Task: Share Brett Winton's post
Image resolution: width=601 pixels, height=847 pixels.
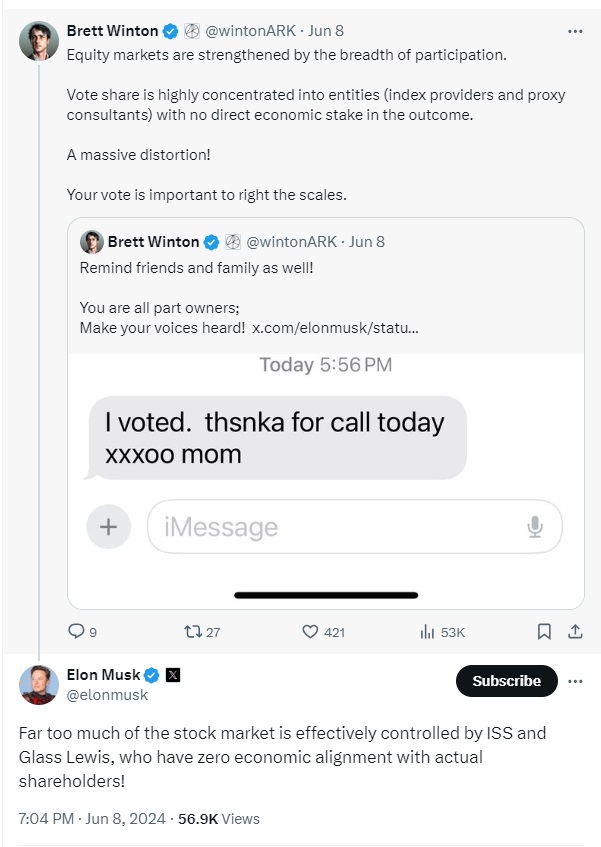Action: pos(575,631)
